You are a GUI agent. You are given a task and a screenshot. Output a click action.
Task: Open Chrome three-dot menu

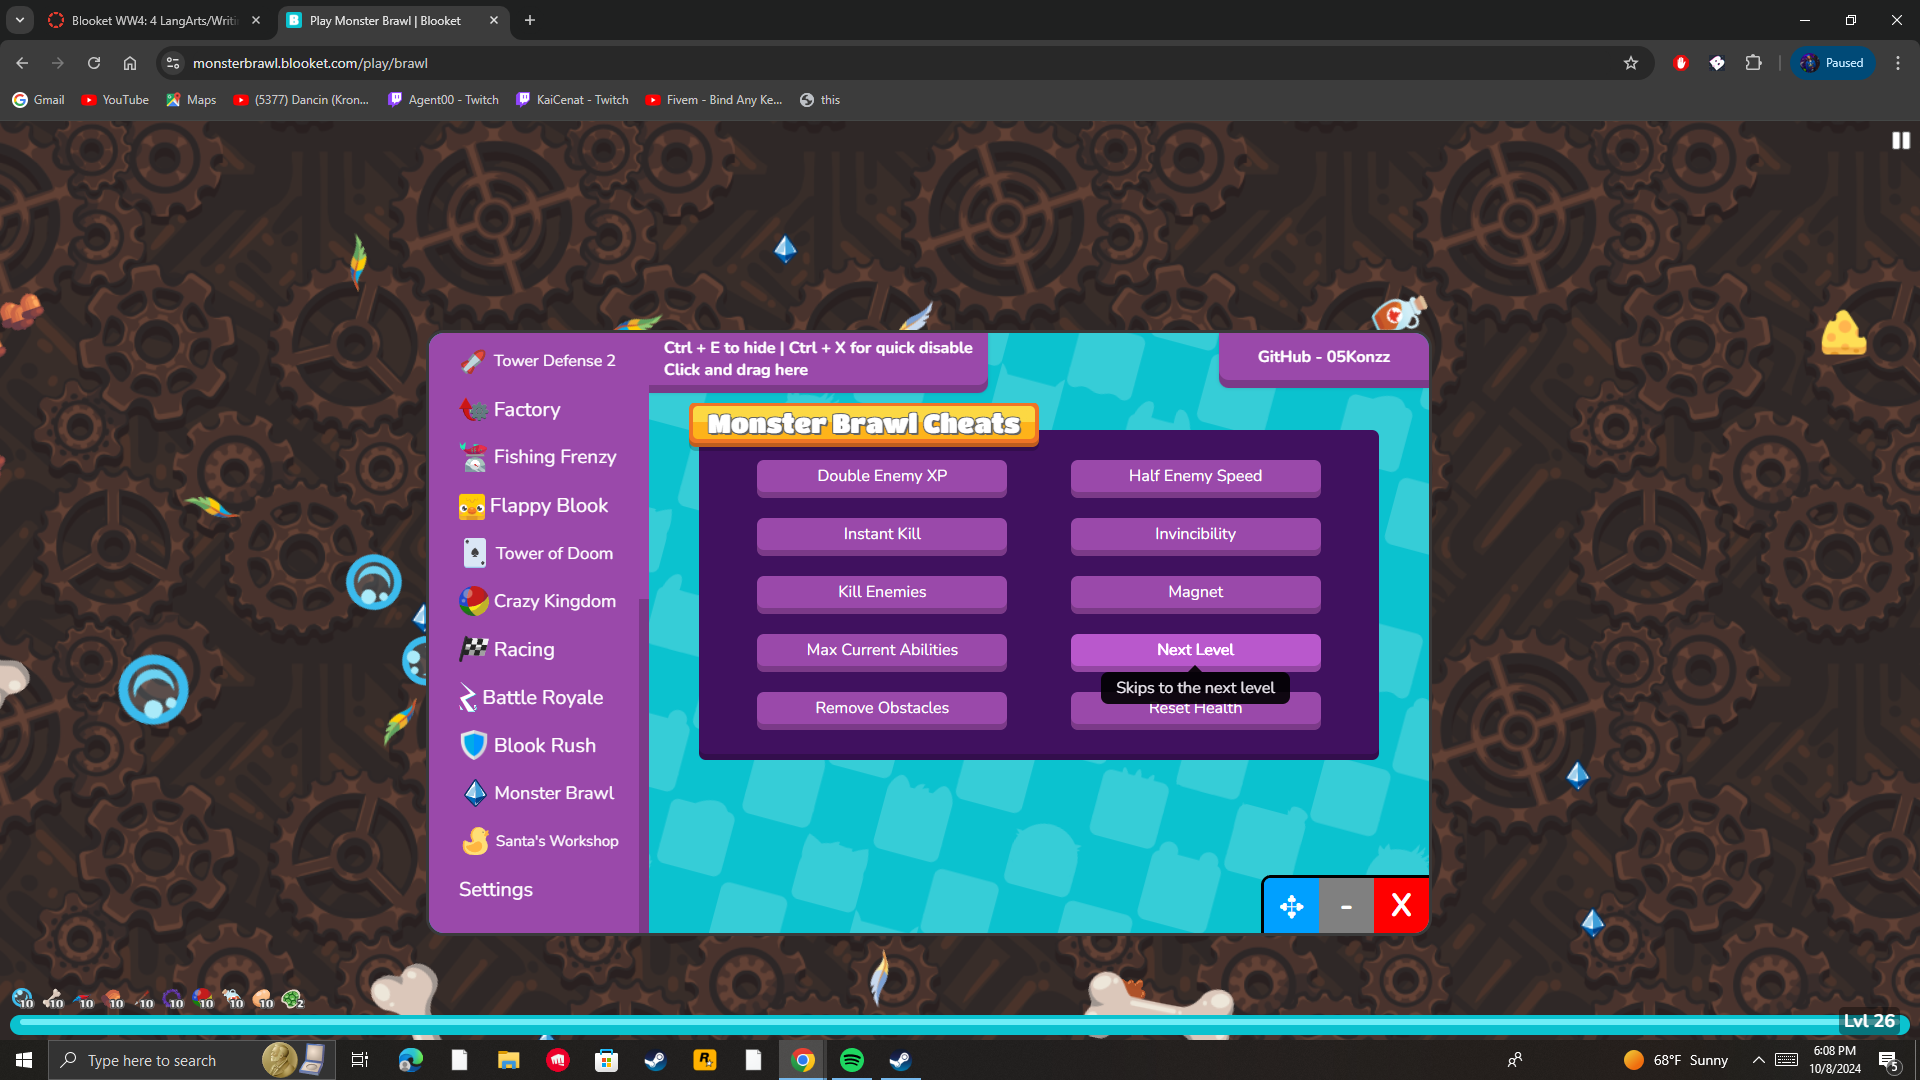[1898, 63]
